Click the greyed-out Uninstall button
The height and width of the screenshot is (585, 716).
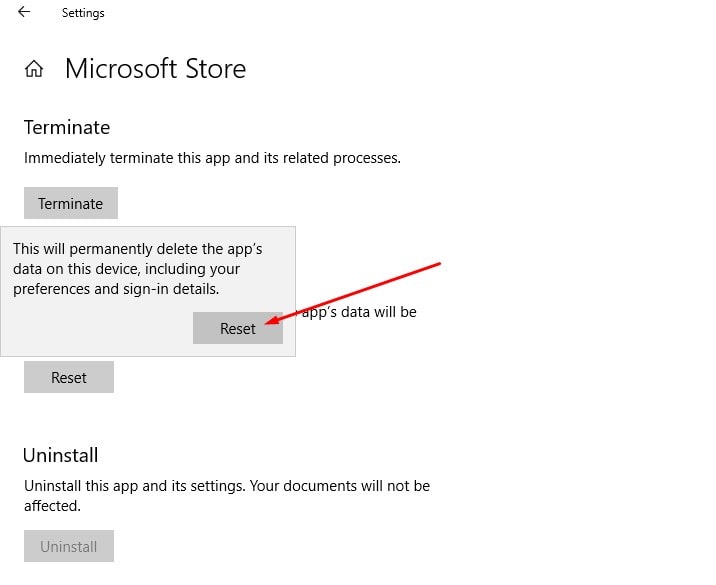(x=69, y=546)
